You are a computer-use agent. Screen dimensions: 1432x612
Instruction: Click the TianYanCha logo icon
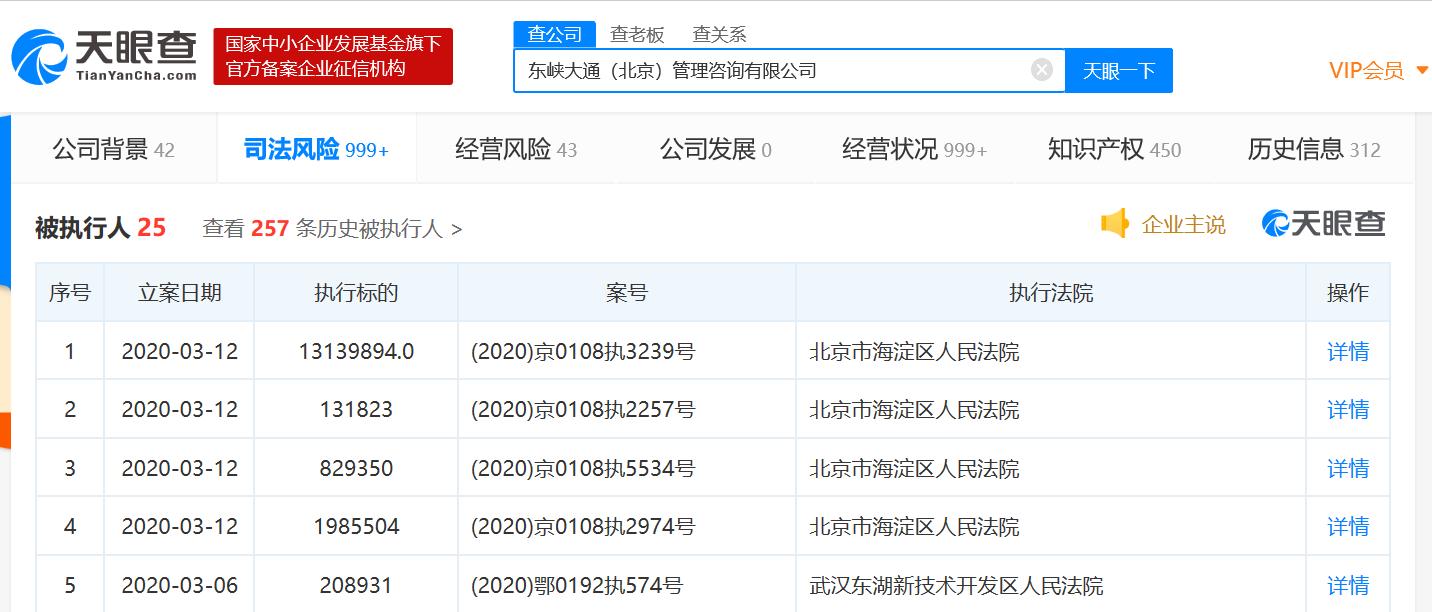40,57
